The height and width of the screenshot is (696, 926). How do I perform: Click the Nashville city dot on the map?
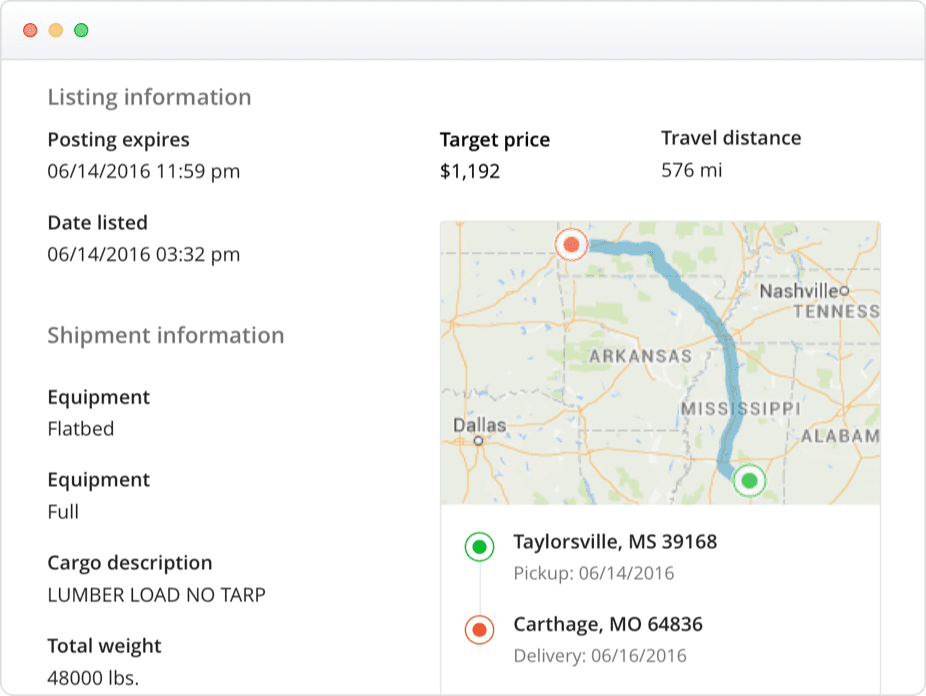point(845,290)
